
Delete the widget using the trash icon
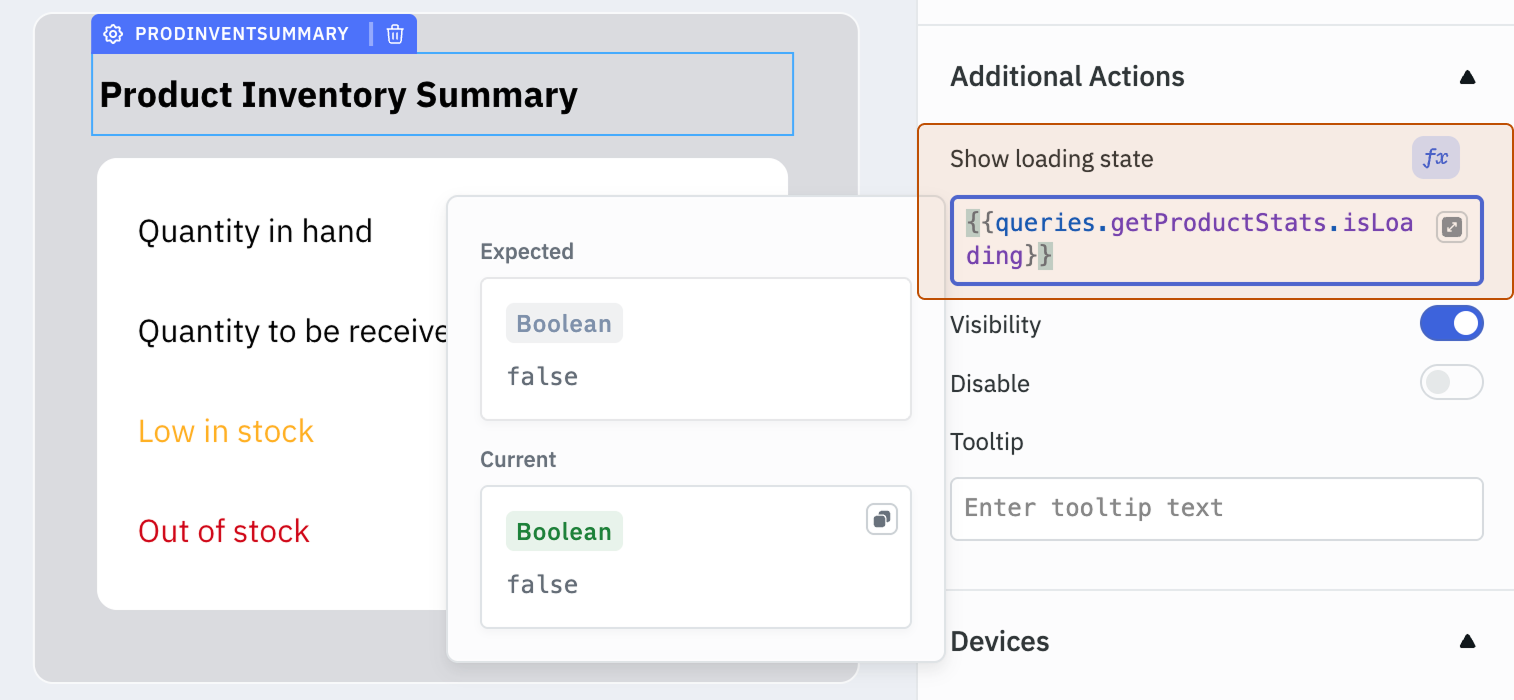395,34
